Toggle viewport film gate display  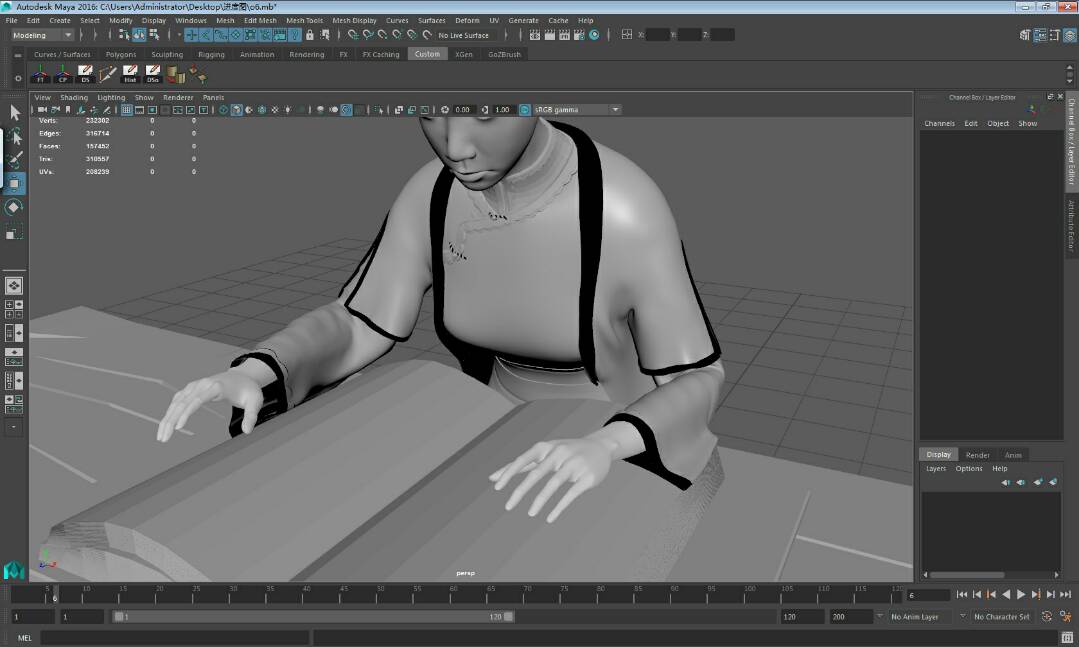(140, 109)
